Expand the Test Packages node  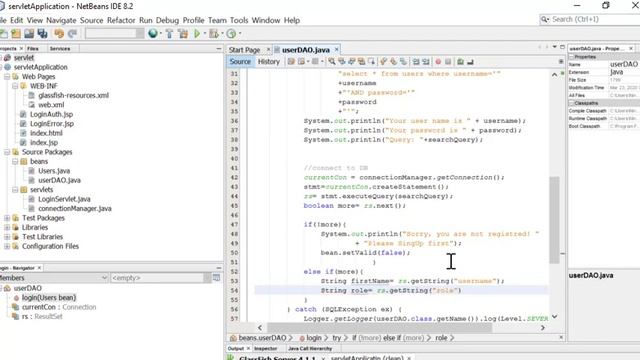click(x=7, y=218)
